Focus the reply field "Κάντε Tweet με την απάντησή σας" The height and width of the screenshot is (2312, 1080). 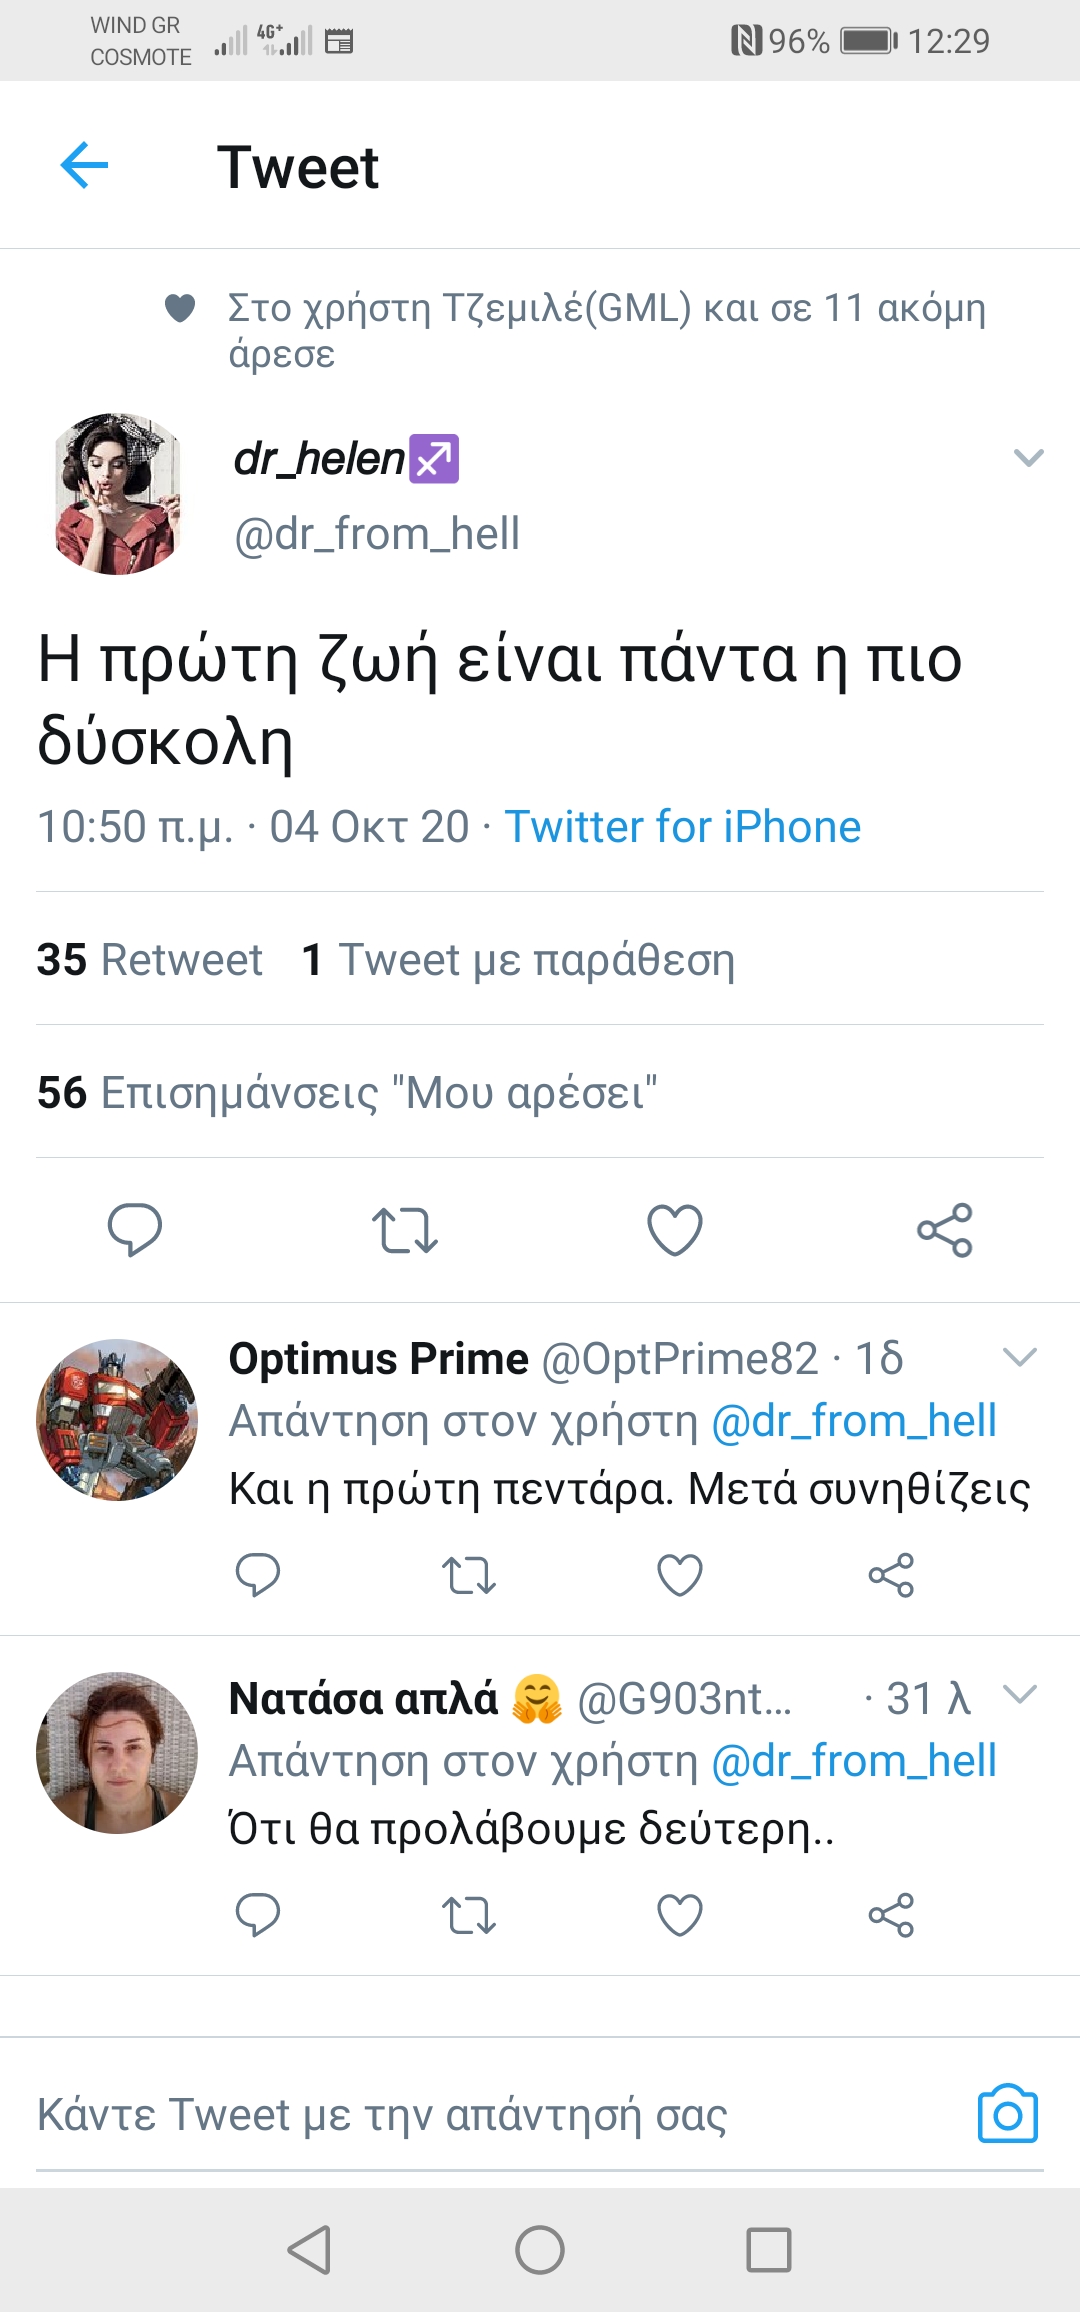click(x=382, y=2115)
